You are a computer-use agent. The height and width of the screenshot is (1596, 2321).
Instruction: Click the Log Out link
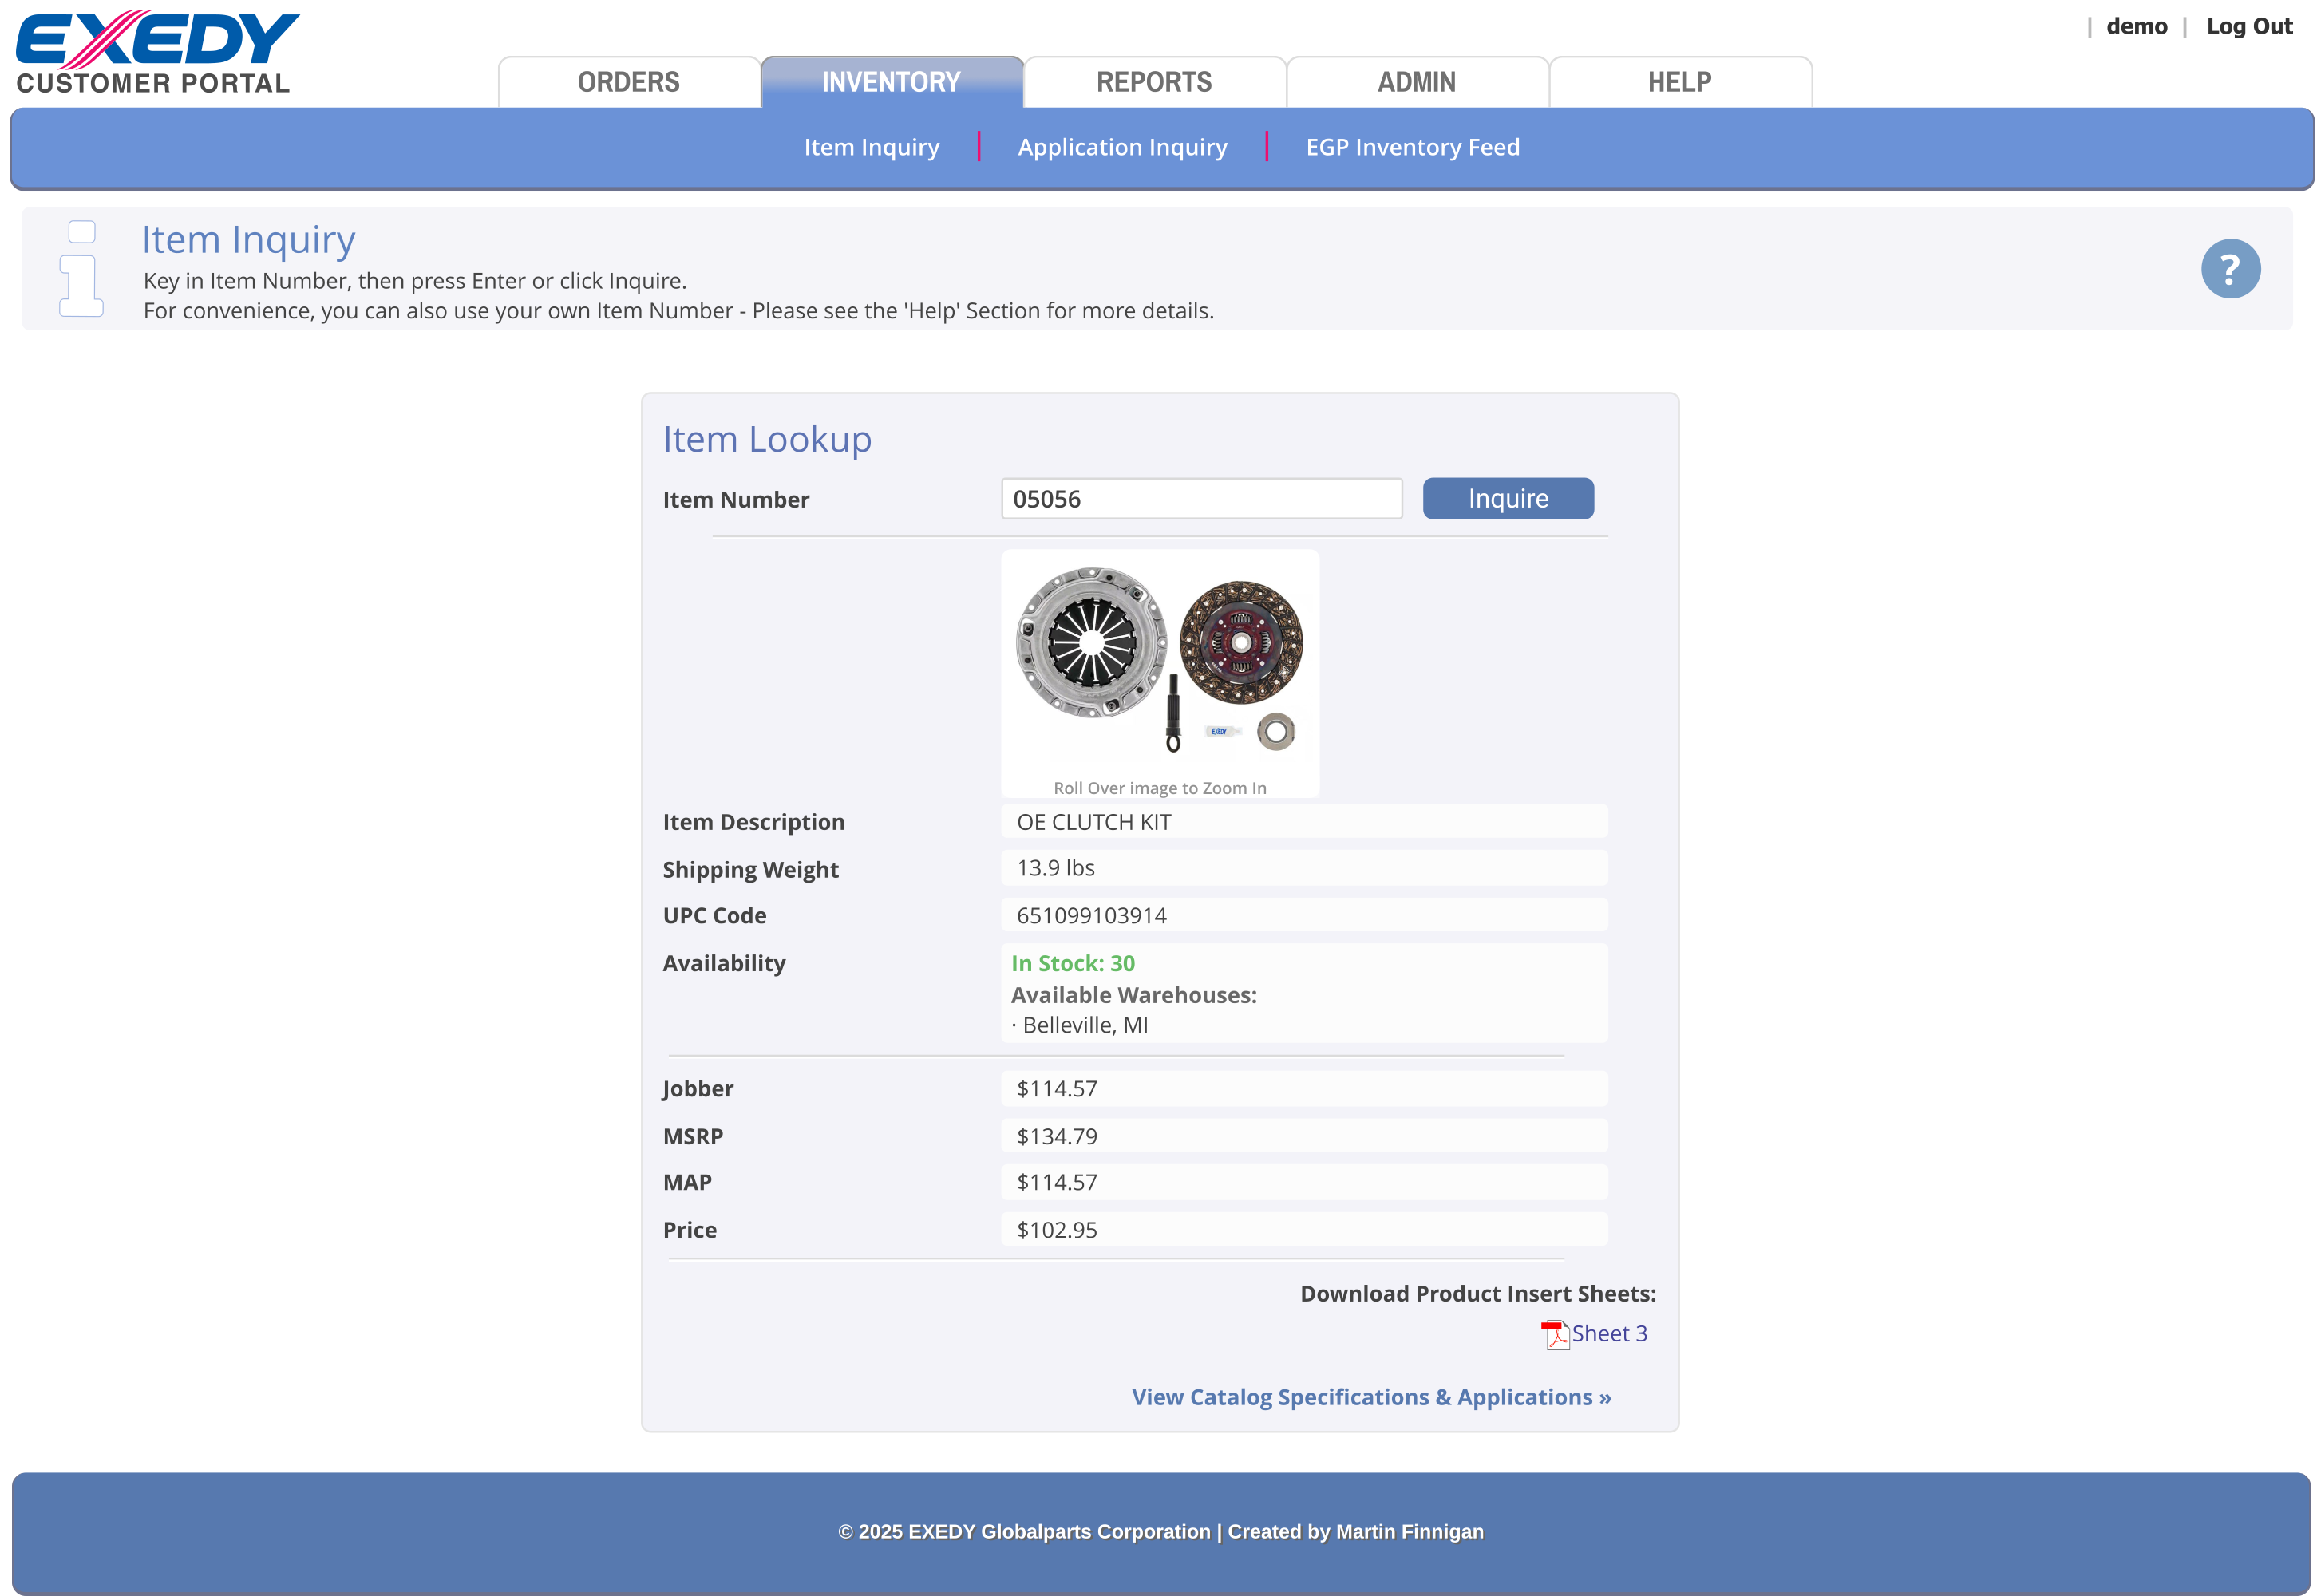[x=2248, y=26]
